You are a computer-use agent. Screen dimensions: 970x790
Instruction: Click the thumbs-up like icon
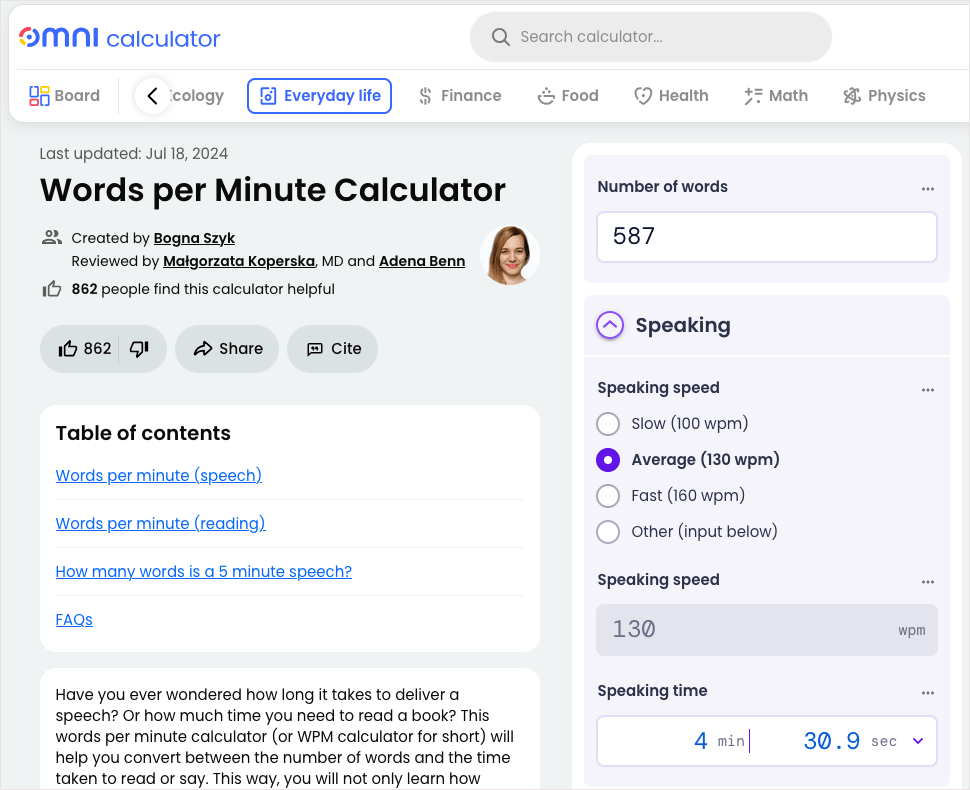(x=67, y=349)
